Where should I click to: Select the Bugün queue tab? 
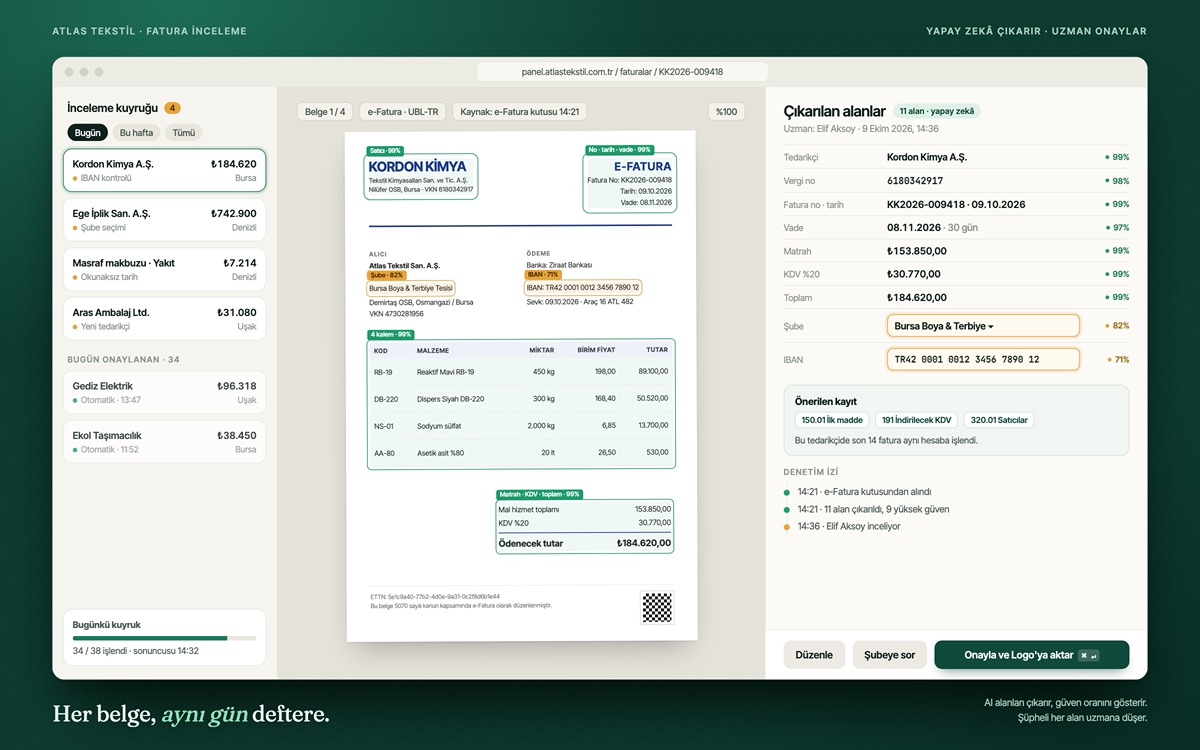(x=88, y=132)
